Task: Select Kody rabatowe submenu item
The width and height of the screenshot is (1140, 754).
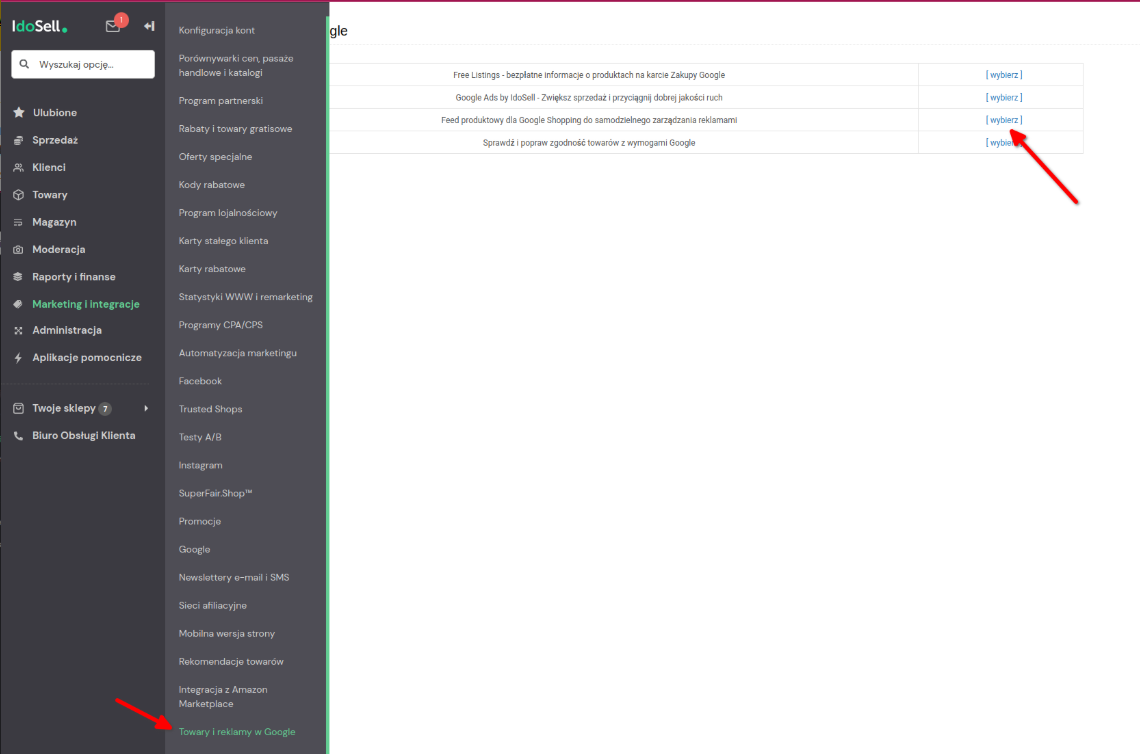Action: tap(212, 185)
